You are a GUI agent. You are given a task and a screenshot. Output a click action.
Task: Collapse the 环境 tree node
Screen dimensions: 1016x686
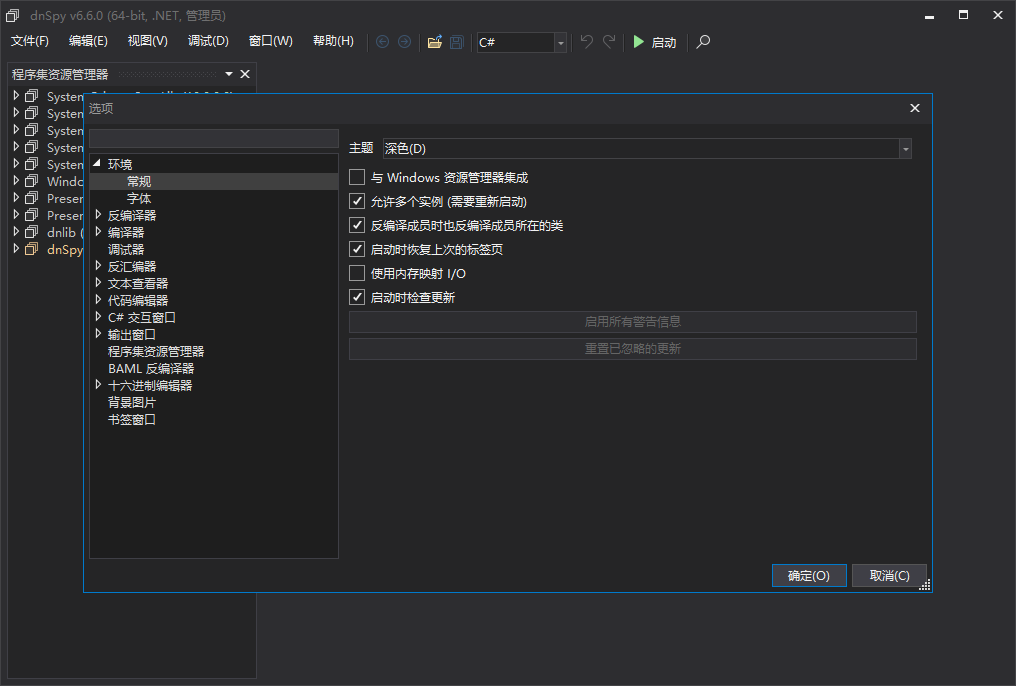point(97,163)
